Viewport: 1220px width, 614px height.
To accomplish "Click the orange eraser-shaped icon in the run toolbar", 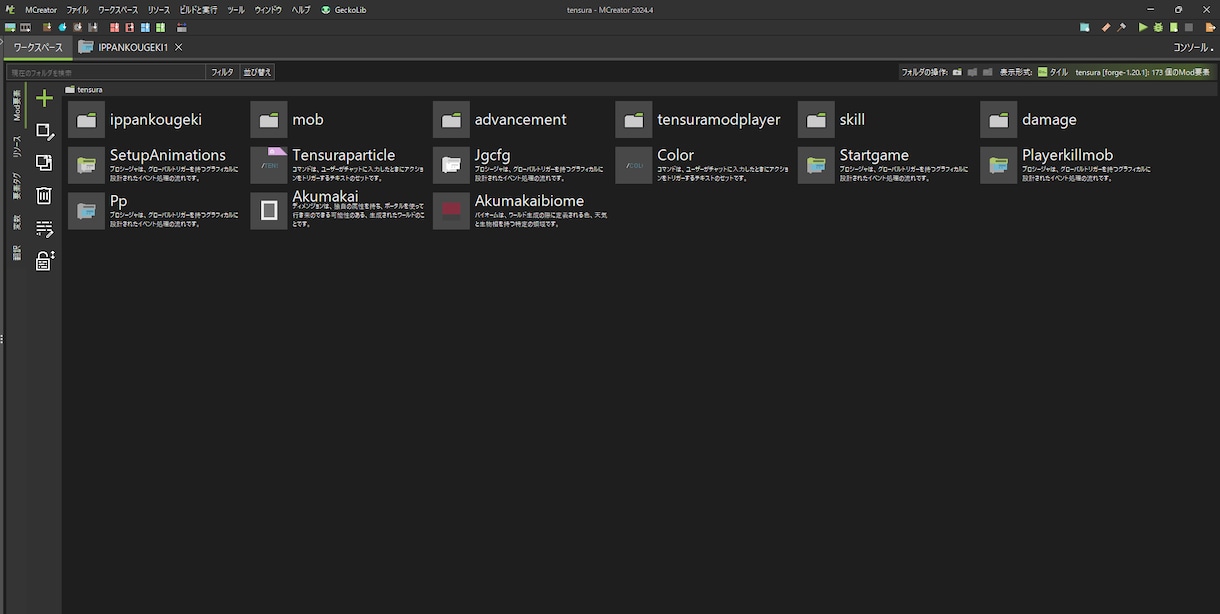I will click(x=1106, y=28).
